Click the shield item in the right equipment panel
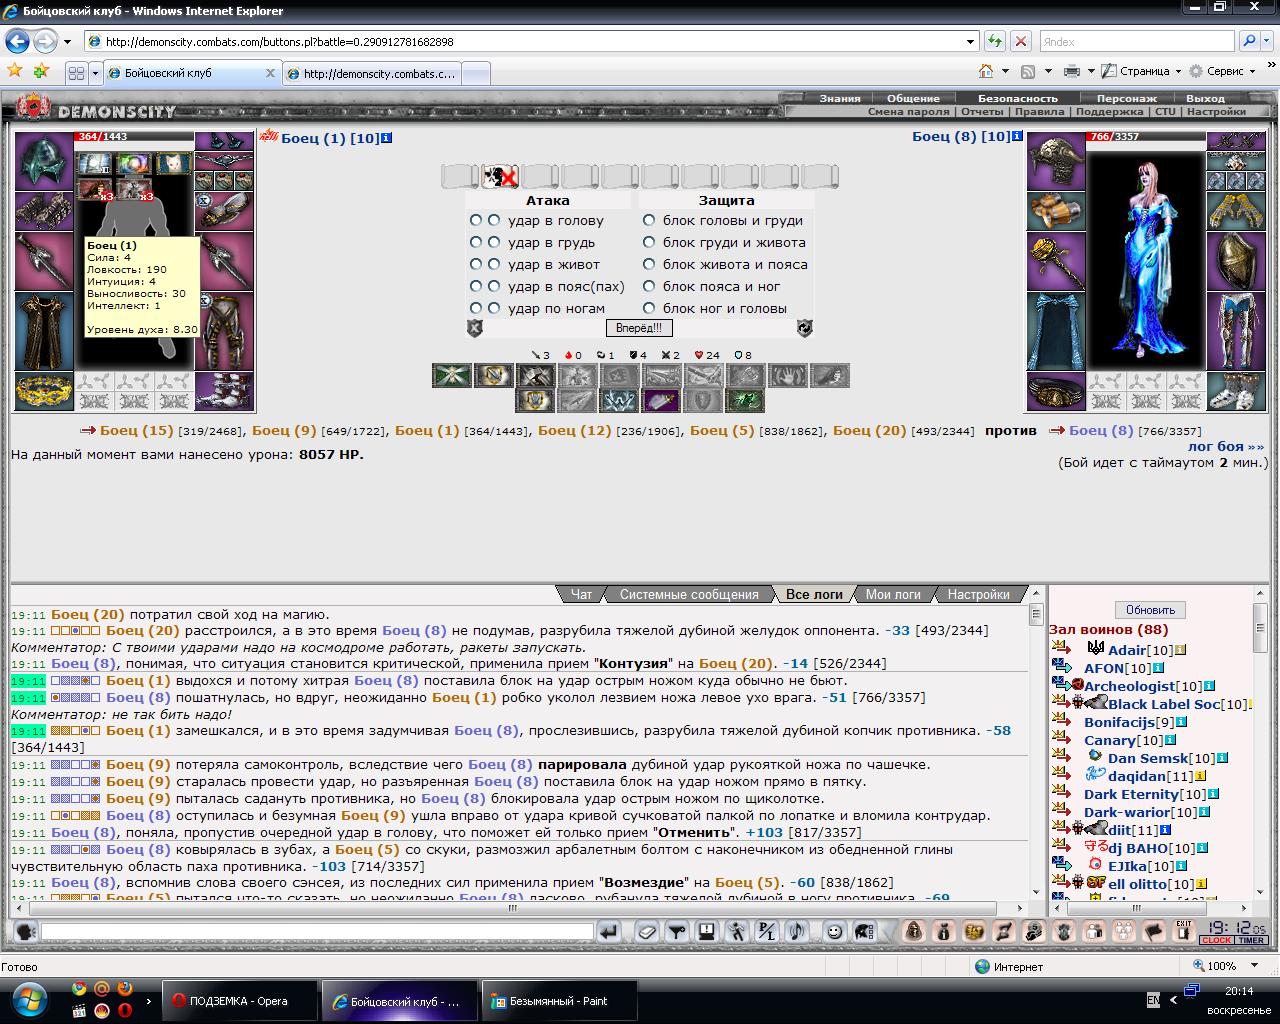The height and width of the screenshot is (1024, 1280). click(1236, 262)
